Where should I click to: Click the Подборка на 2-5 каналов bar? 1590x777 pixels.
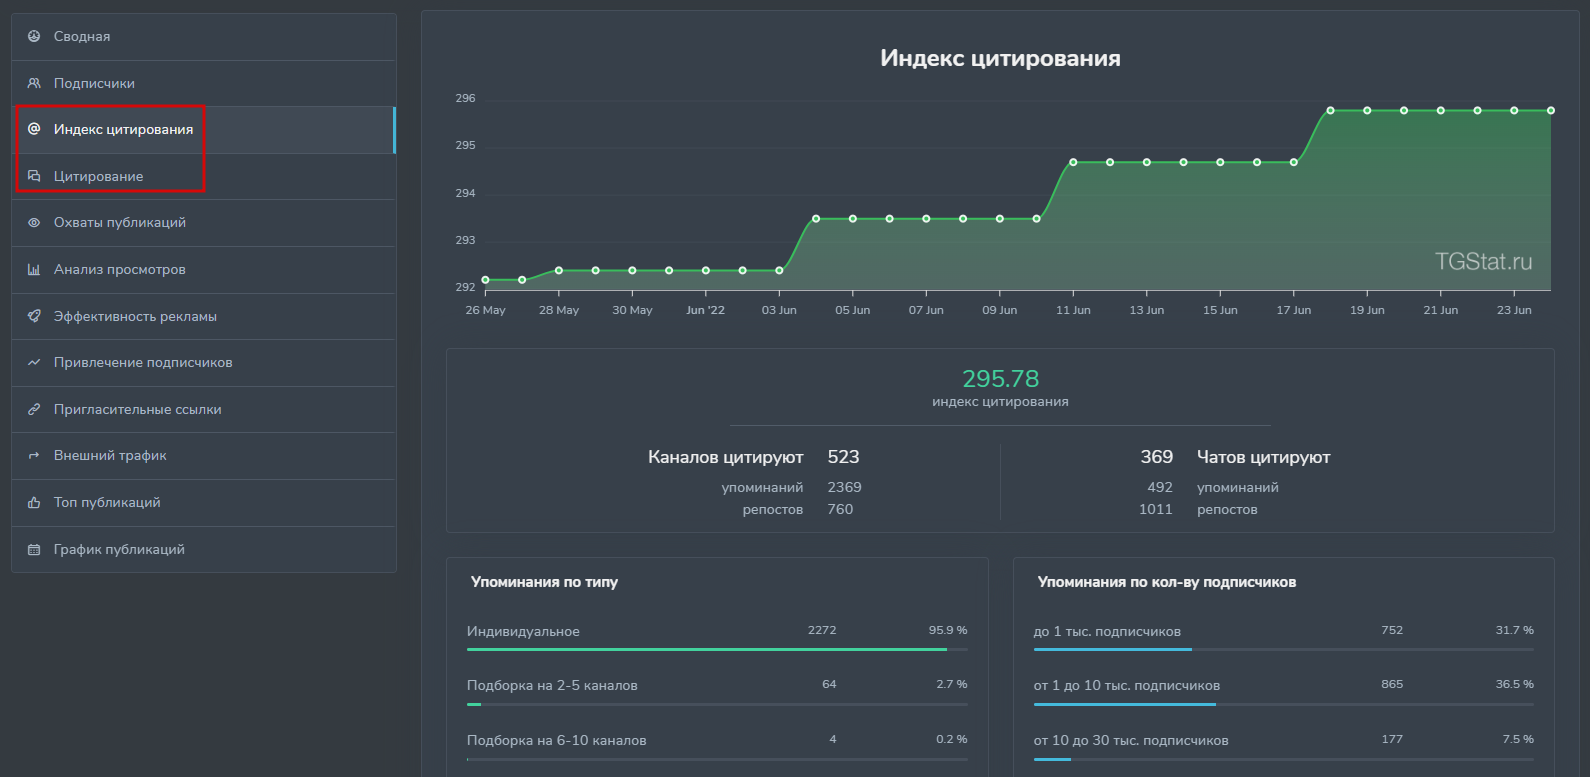[717, 705]
